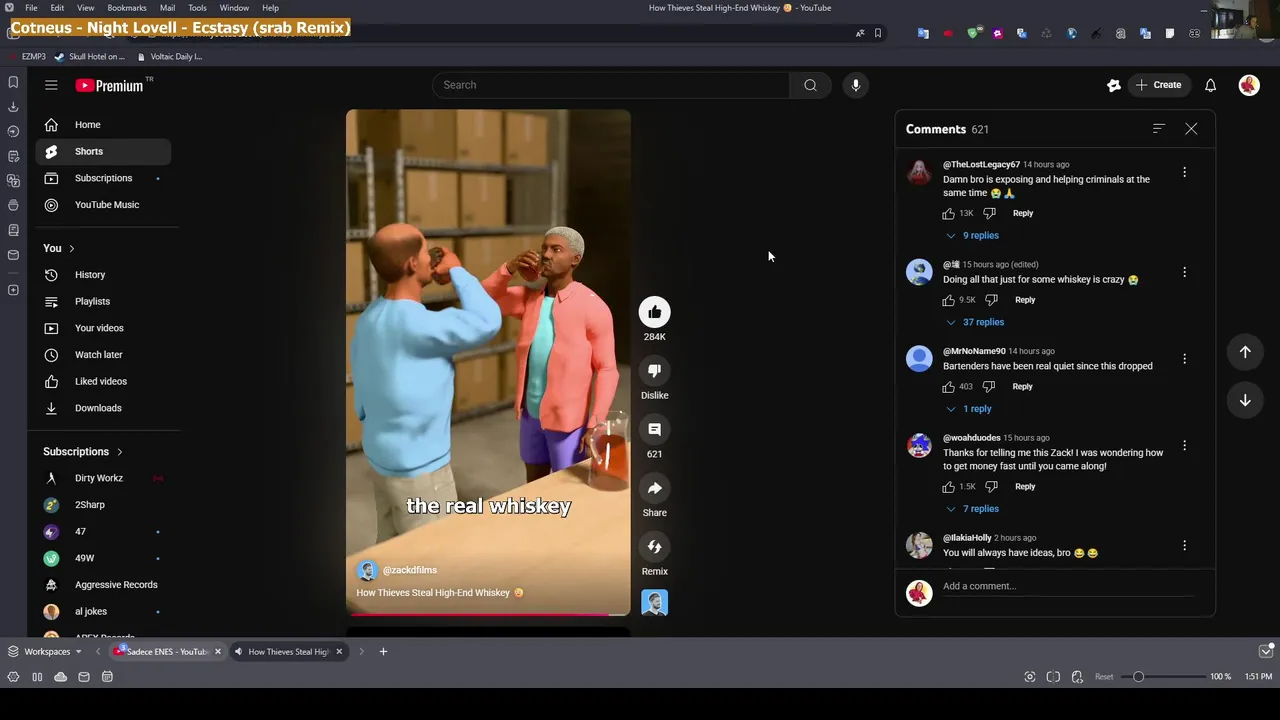This screenshot has height=720, width=1280.
Task: Open comment sort options
Action: (1159, 129)
